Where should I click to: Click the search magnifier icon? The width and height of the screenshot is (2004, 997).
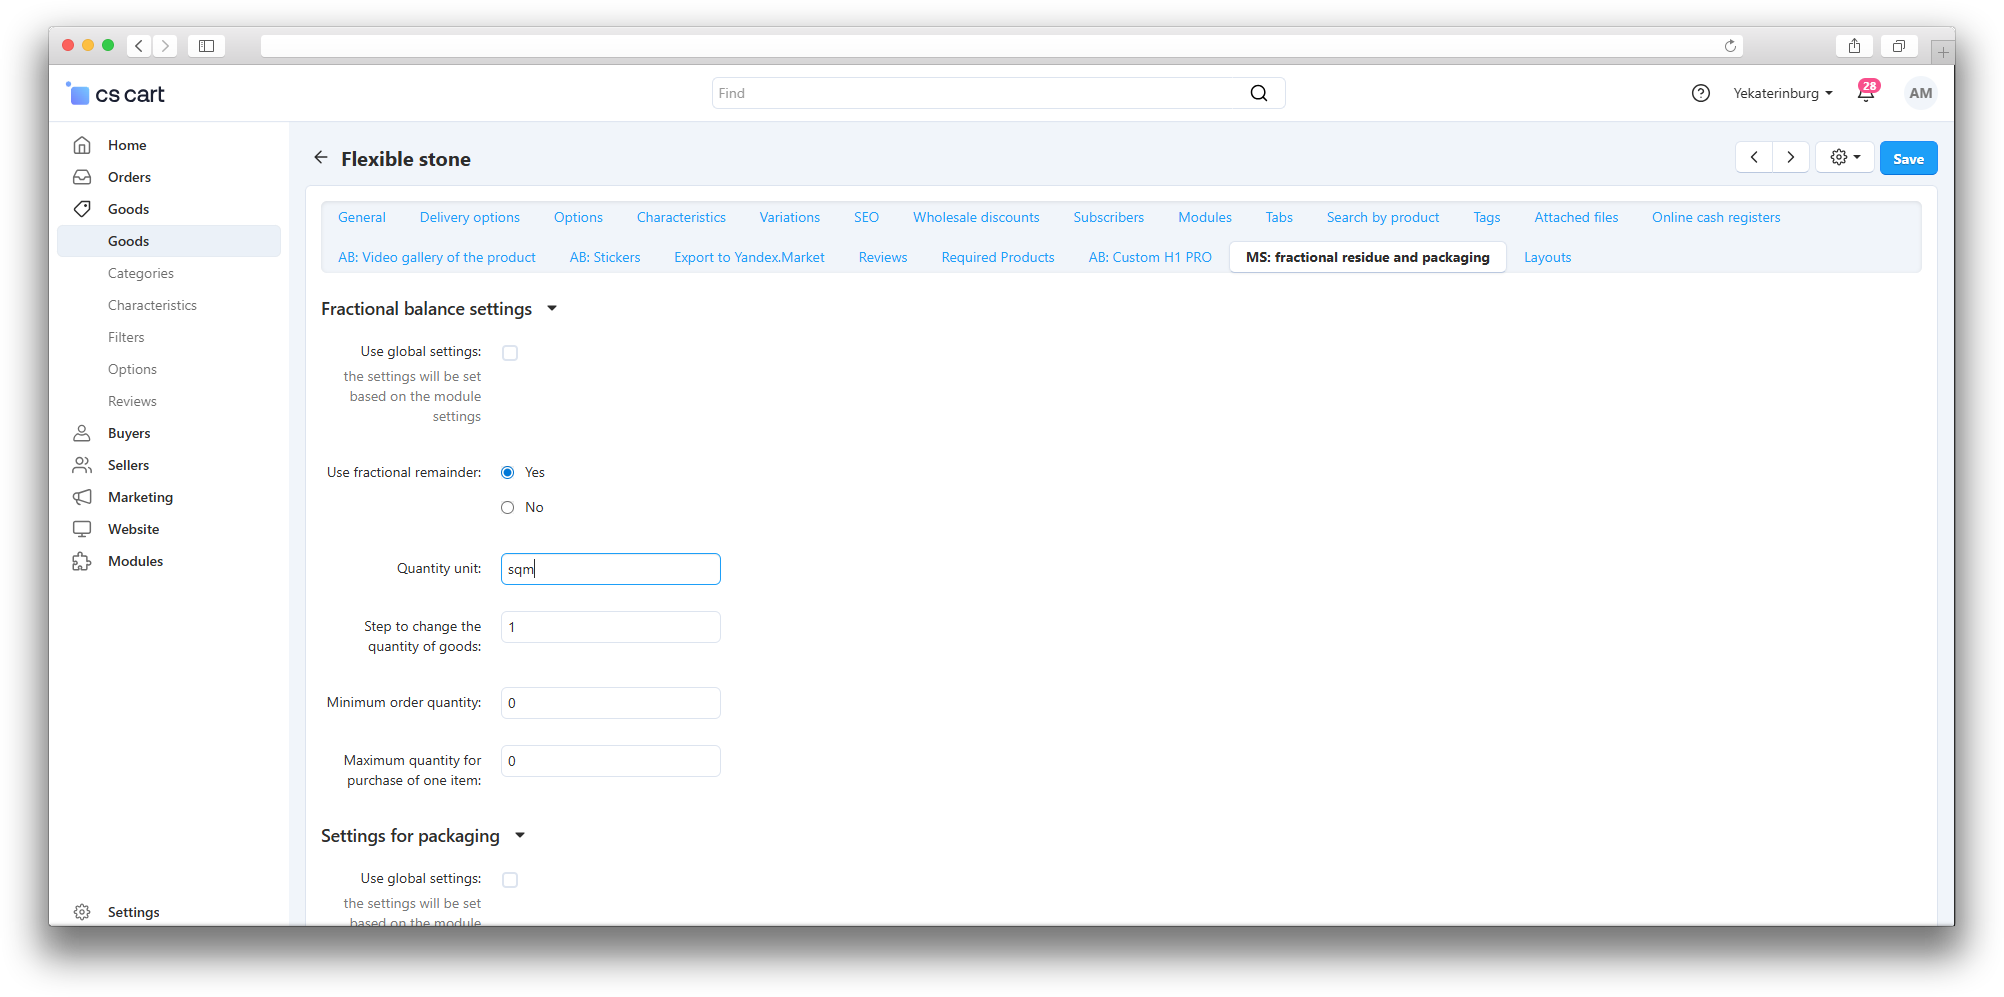(1258, 93)
